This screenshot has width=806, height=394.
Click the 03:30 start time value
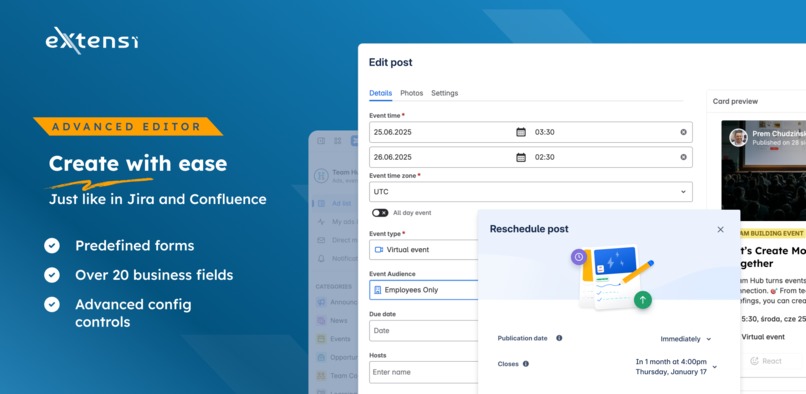click(x=544, y=132)
